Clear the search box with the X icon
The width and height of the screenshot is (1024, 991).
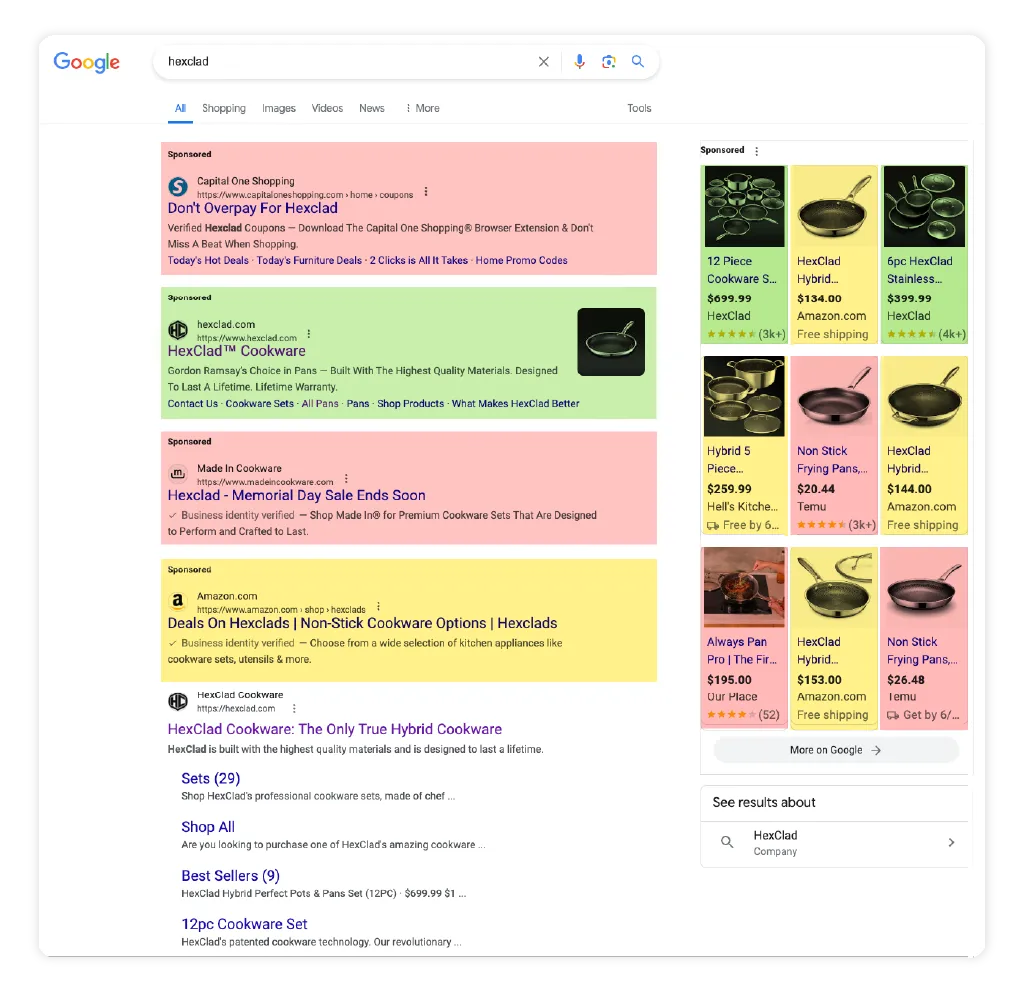(x=543, y=61)
